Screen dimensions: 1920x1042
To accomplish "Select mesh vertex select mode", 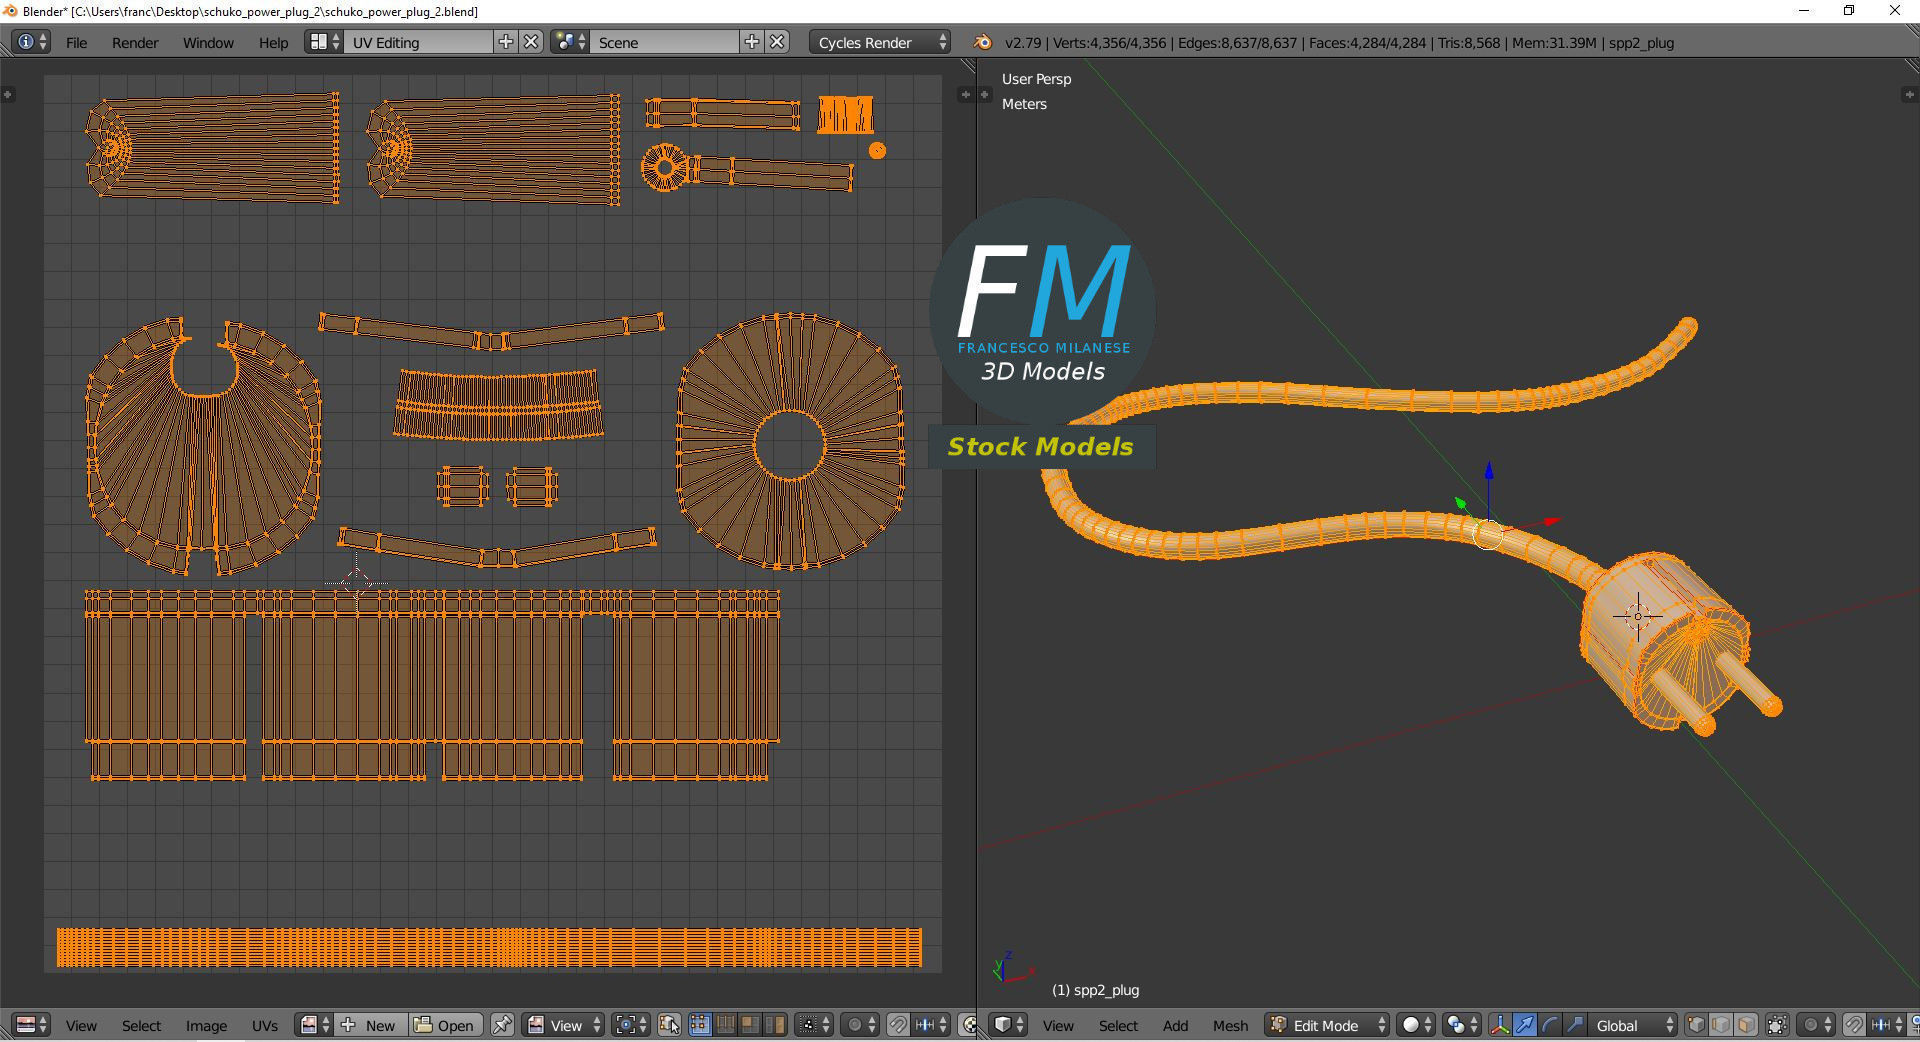I will [1696, 1025].
